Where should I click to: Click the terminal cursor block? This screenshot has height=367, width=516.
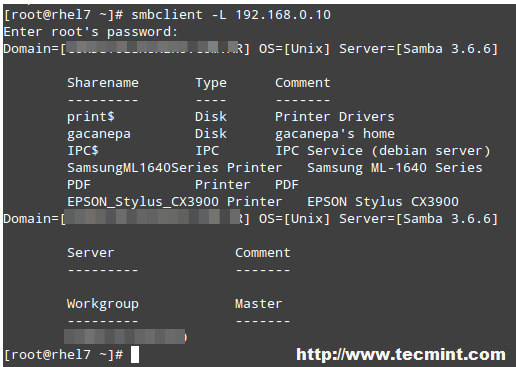135,355
